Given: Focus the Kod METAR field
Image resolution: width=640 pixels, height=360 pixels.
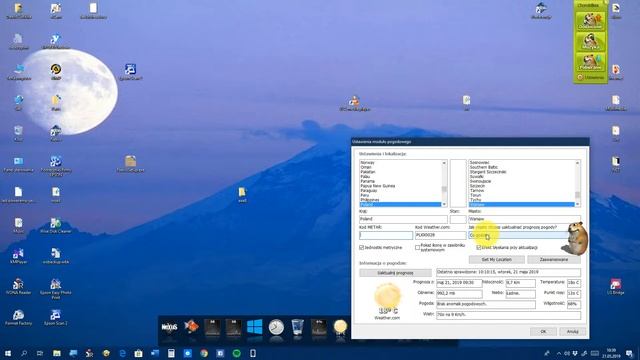Looking at the screenshot, I should (386, 235).
